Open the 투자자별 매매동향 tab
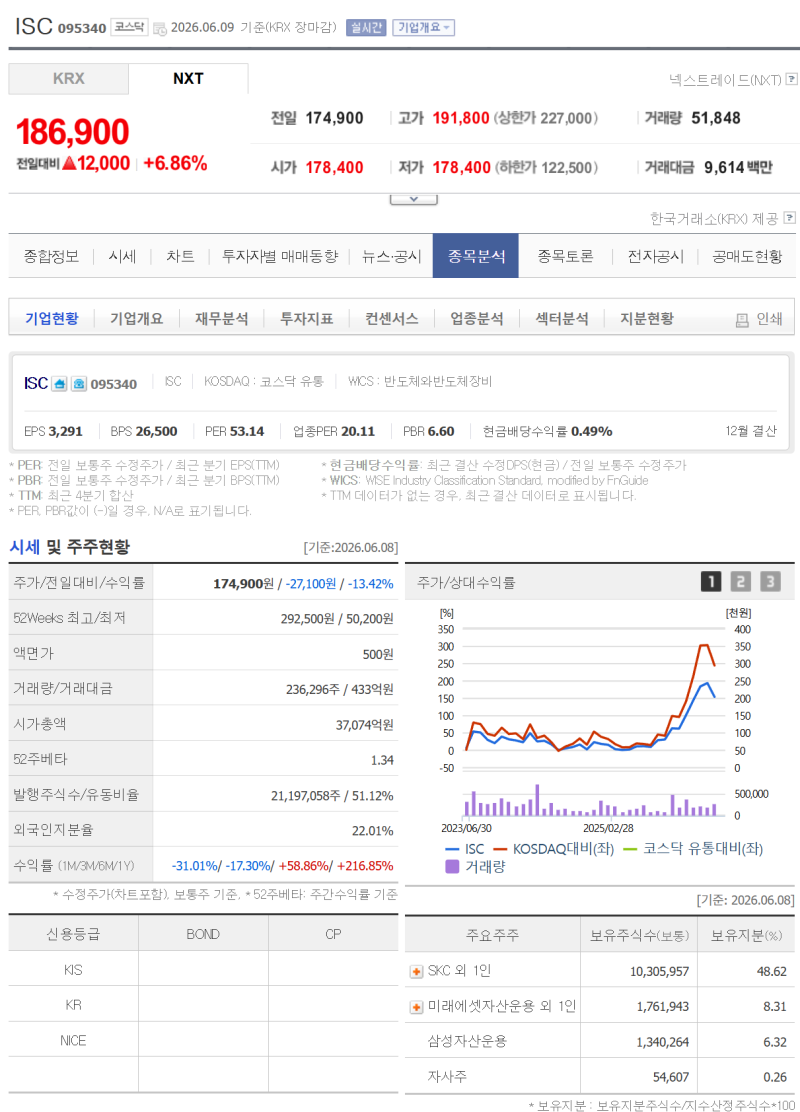 279,256
